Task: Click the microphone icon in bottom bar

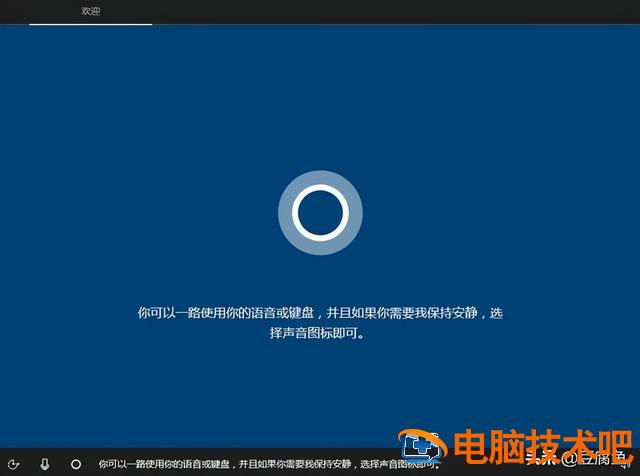Action: click(45, 464)
